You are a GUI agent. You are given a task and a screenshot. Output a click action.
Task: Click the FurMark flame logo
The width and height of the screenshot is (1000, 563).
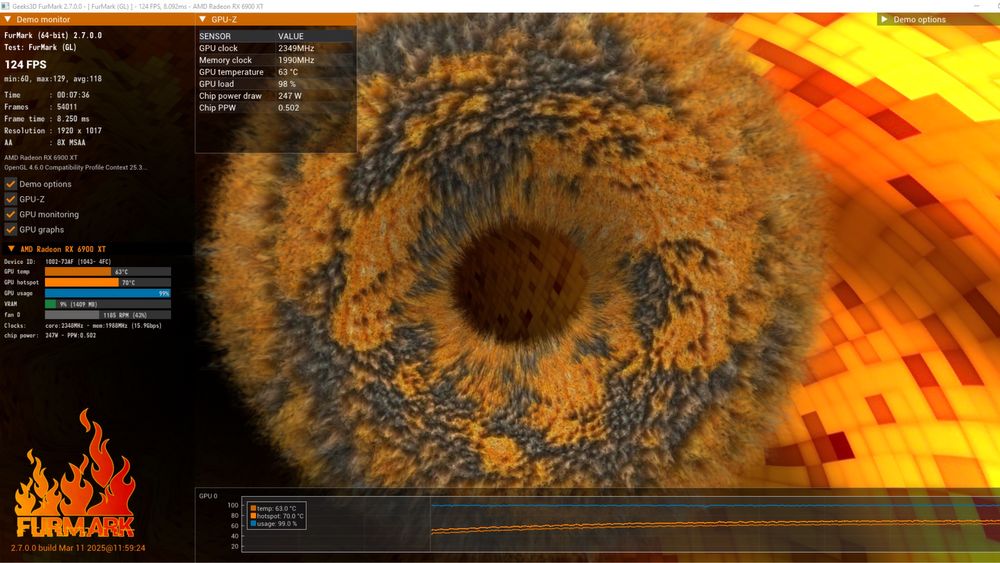click(x=75, y=474)
